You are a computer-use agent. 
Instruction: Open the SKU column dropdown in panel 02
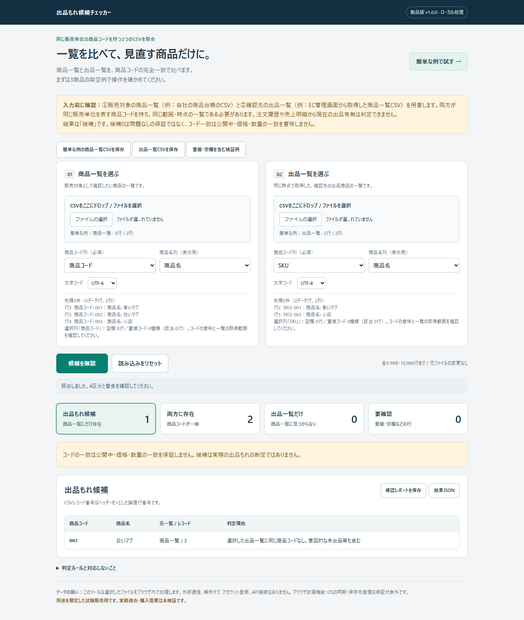[319, 265]
